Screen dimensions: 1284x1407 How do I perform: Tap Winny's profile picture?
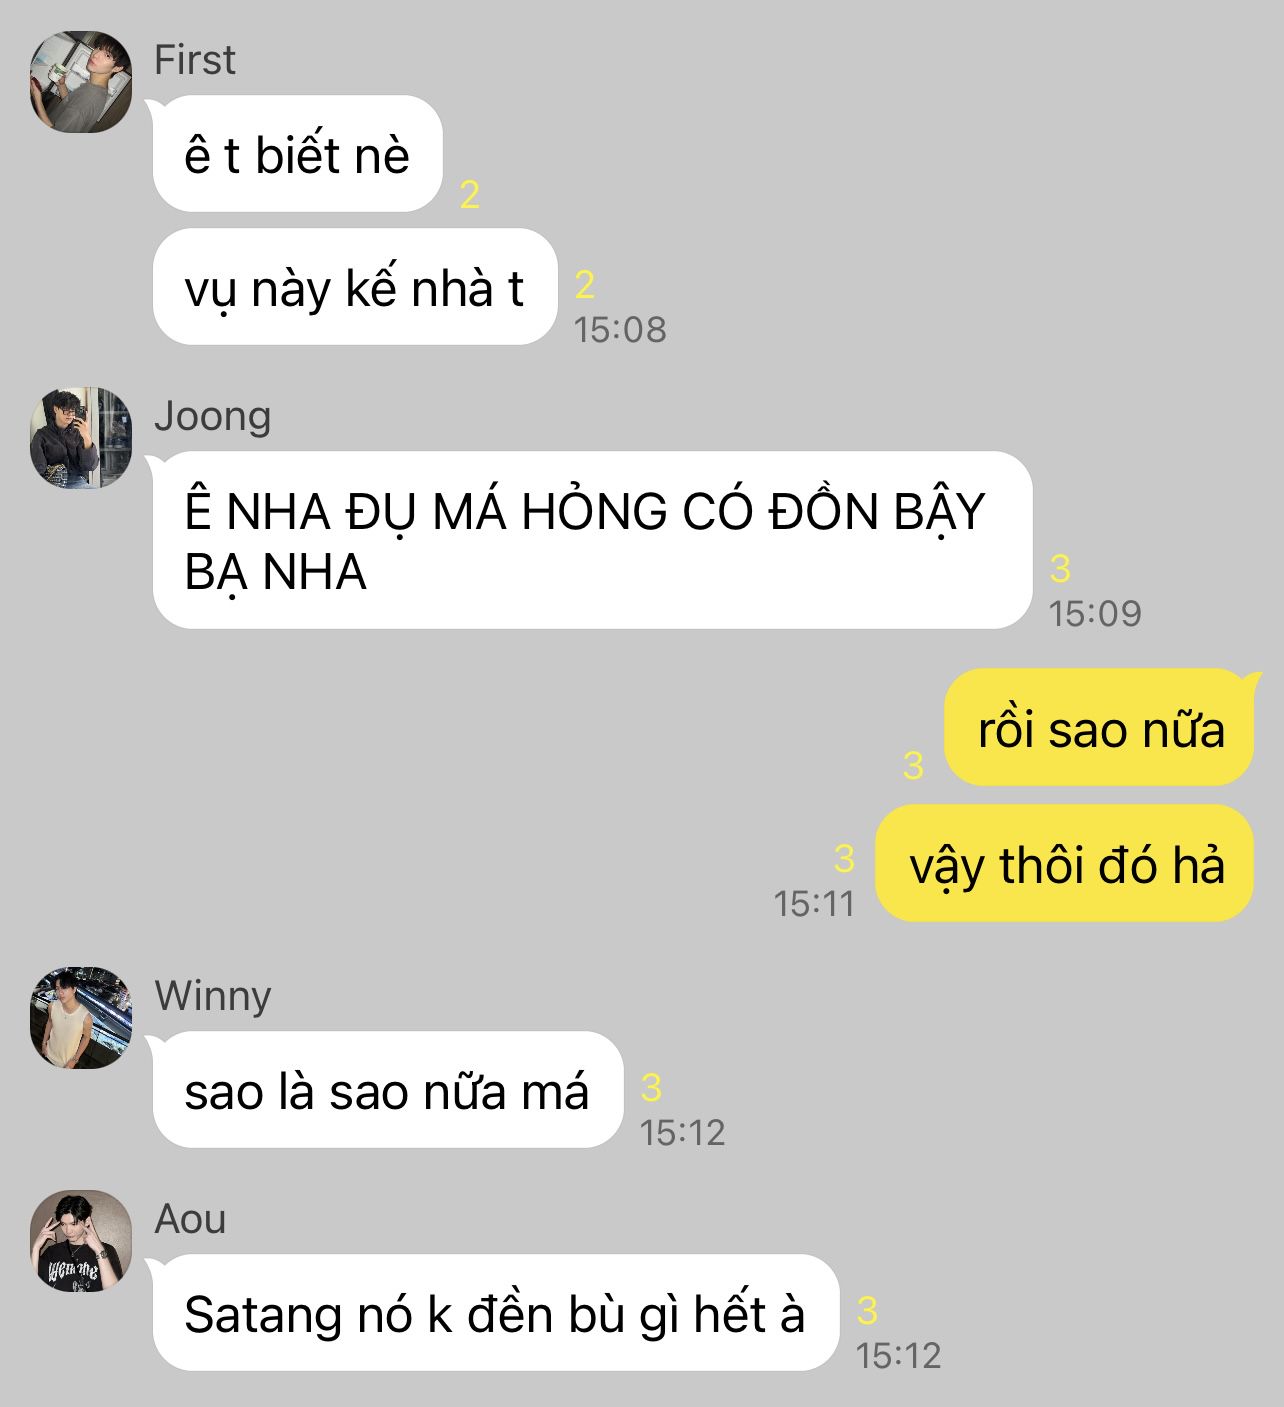(x=80, y=1017)
